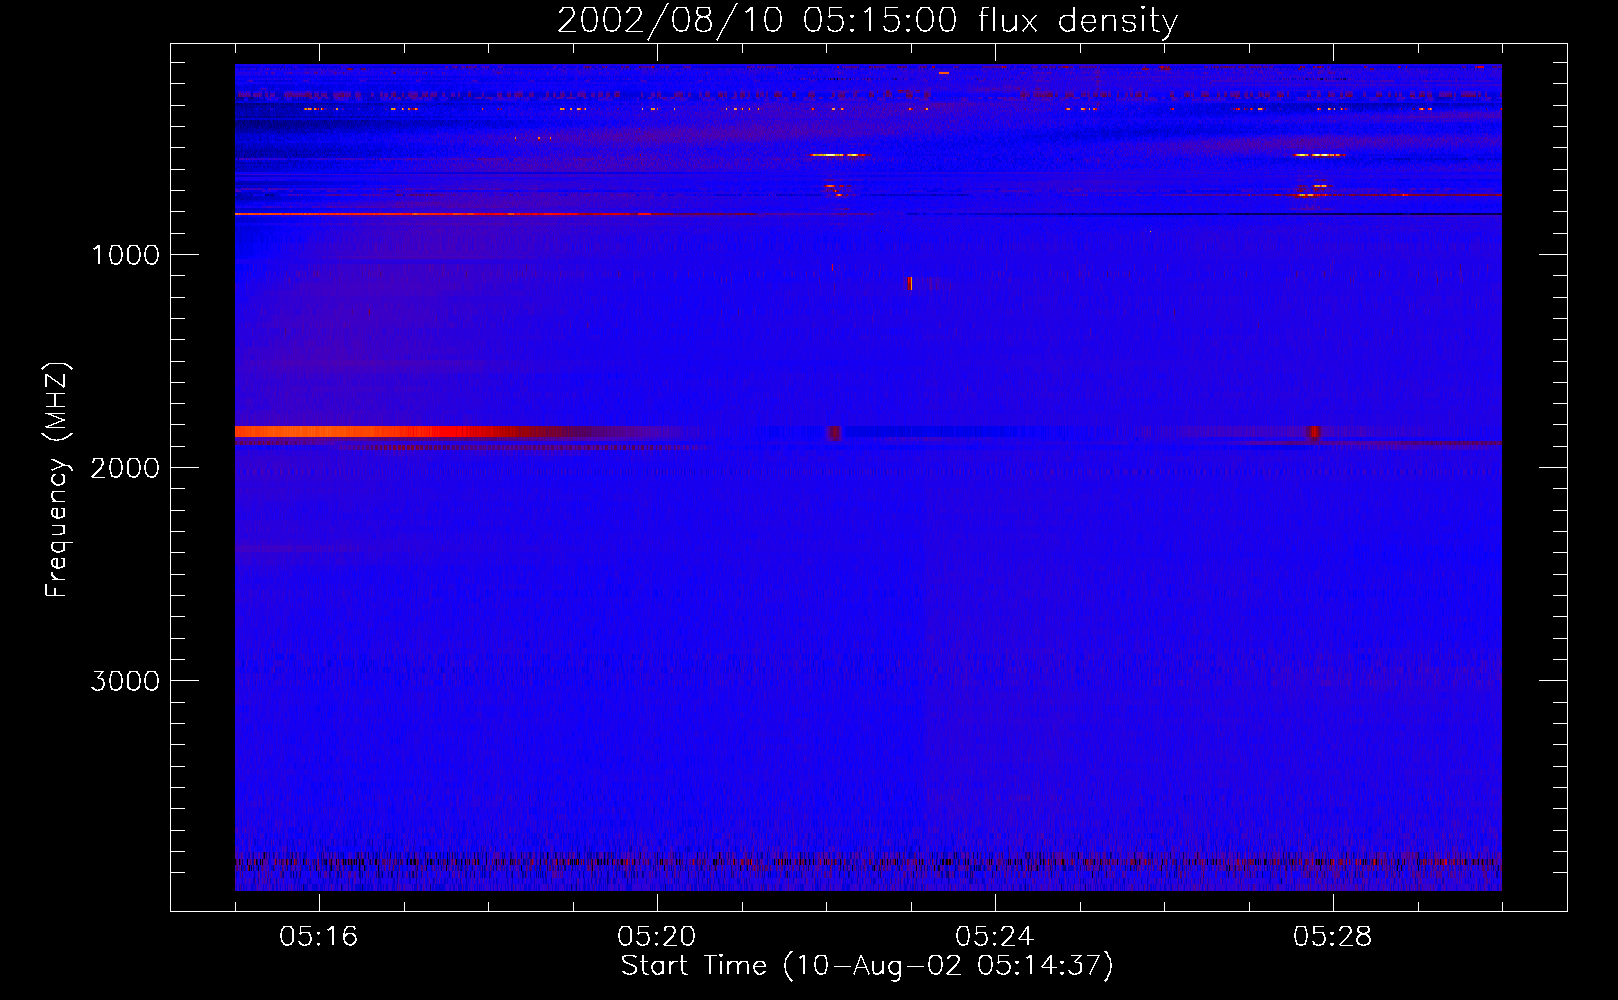The image size is (1618, 1000).
Task: Click the red burst spot near 1100 MHz after 05:22
Action: pos(909,284)
